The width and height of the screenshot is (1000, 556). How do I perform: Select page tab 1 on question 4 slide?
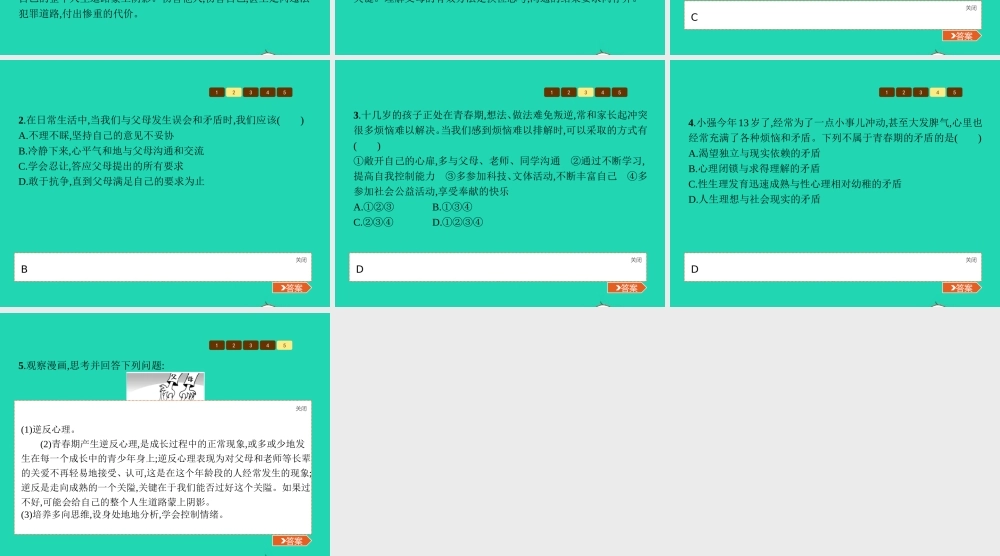886,92
